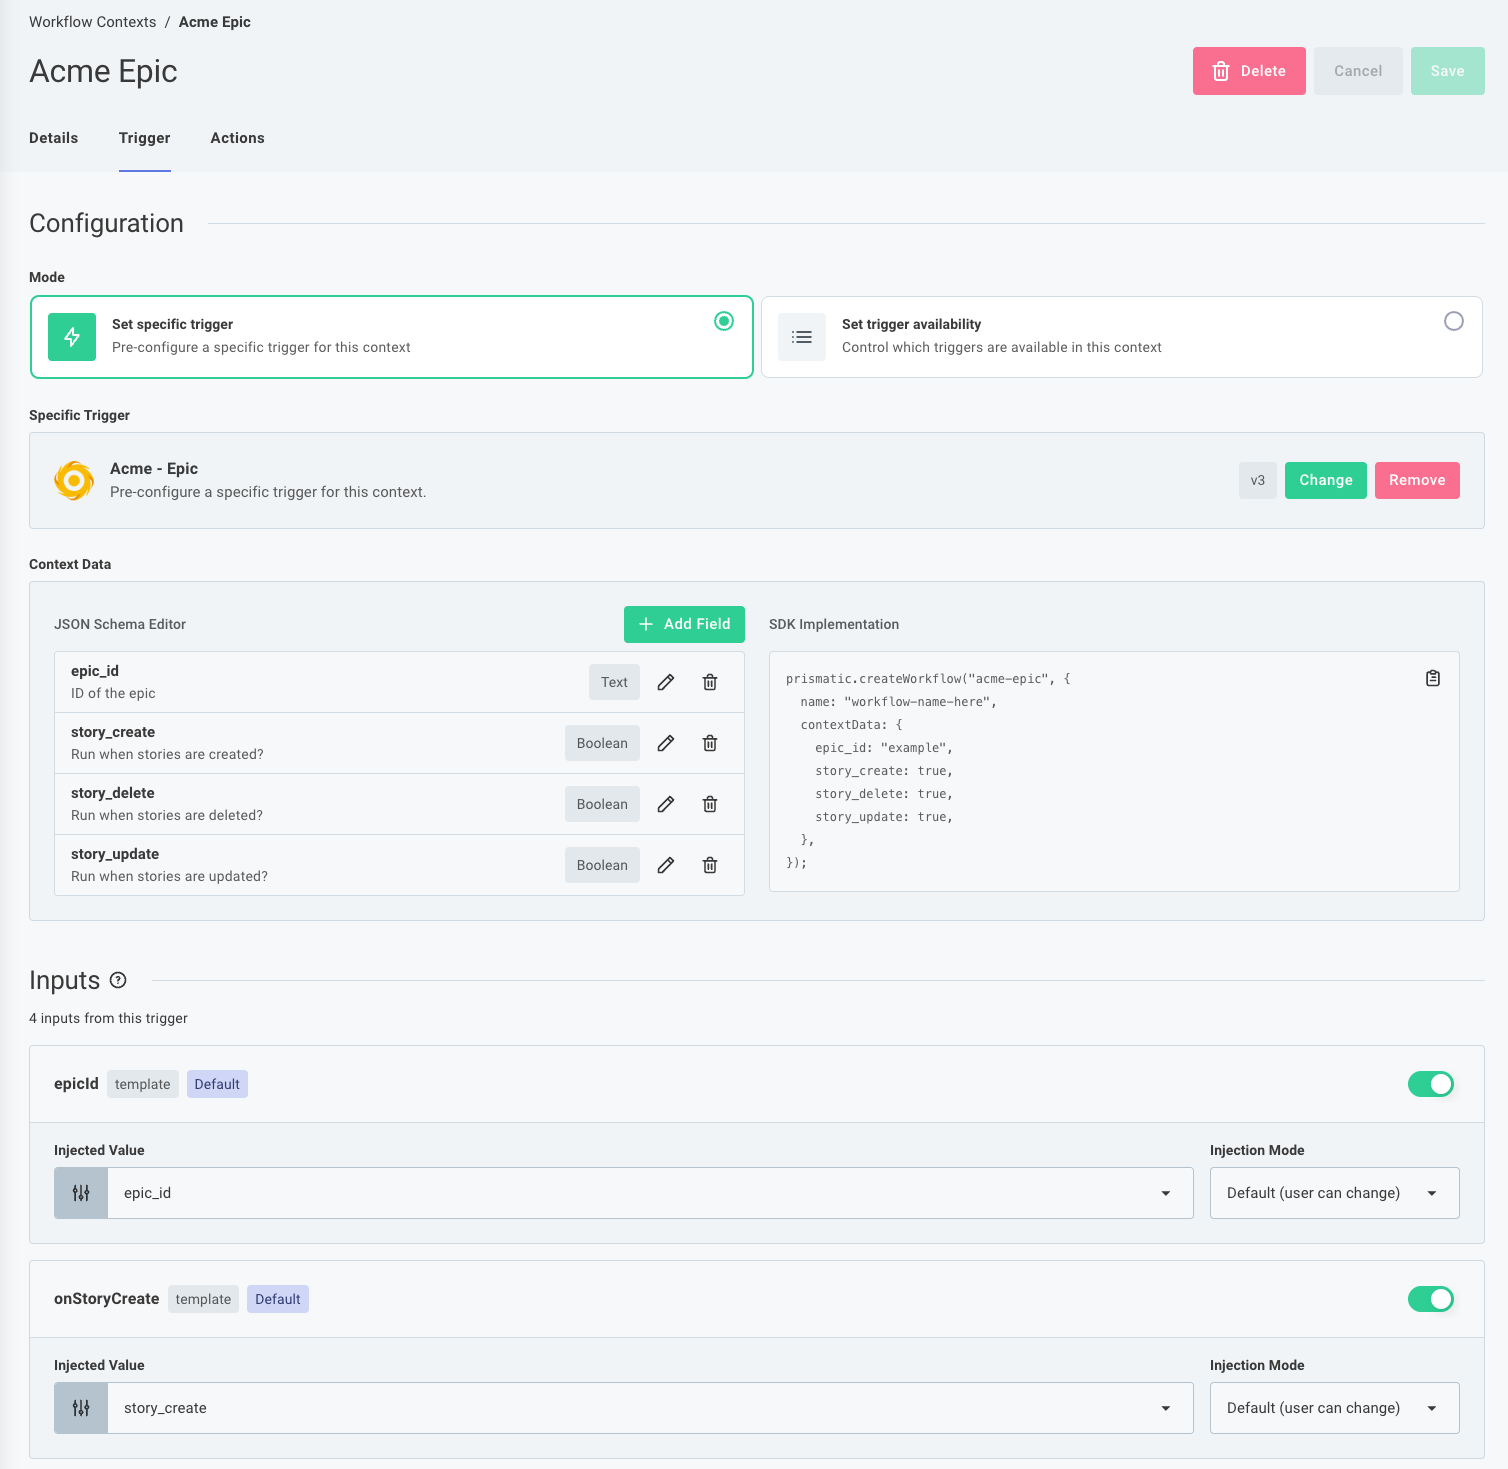This screenshot has height=1469, width=1508.
Task: Click the 'ID of the epic' description
Action: click(113, 693)
